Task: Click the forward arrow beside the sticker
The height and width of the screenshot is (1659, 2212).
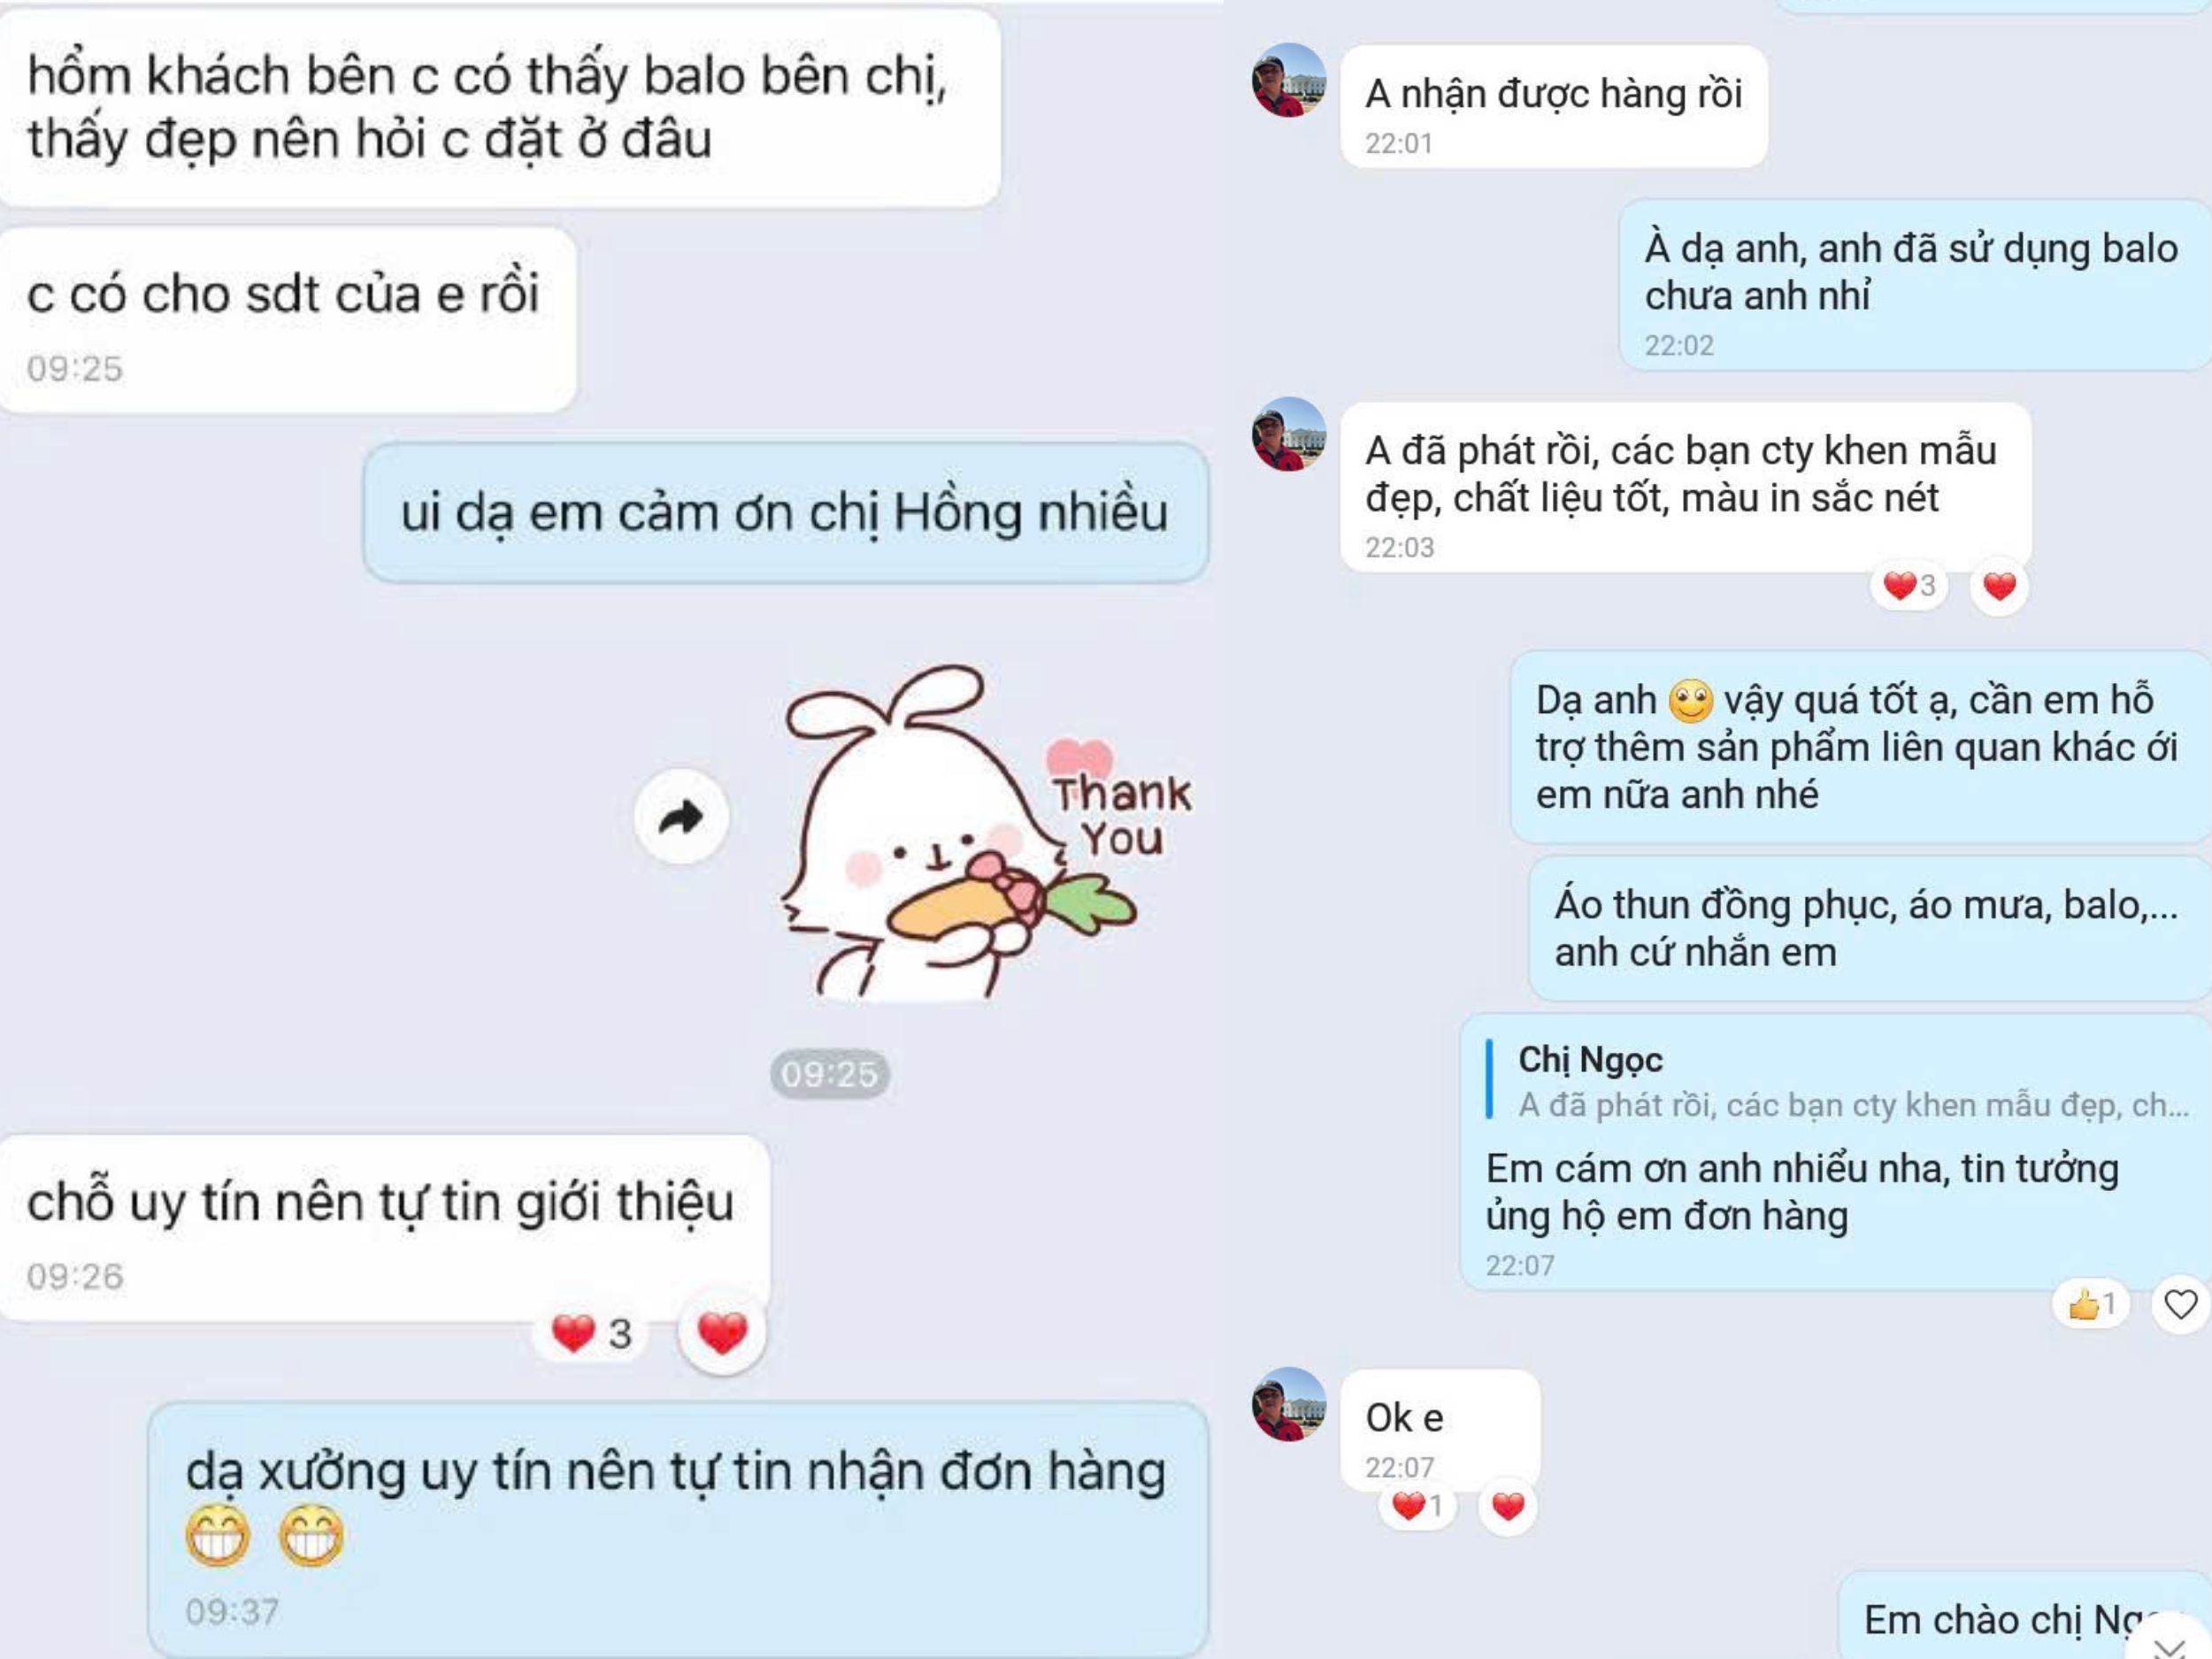Action: coord(681,817)
